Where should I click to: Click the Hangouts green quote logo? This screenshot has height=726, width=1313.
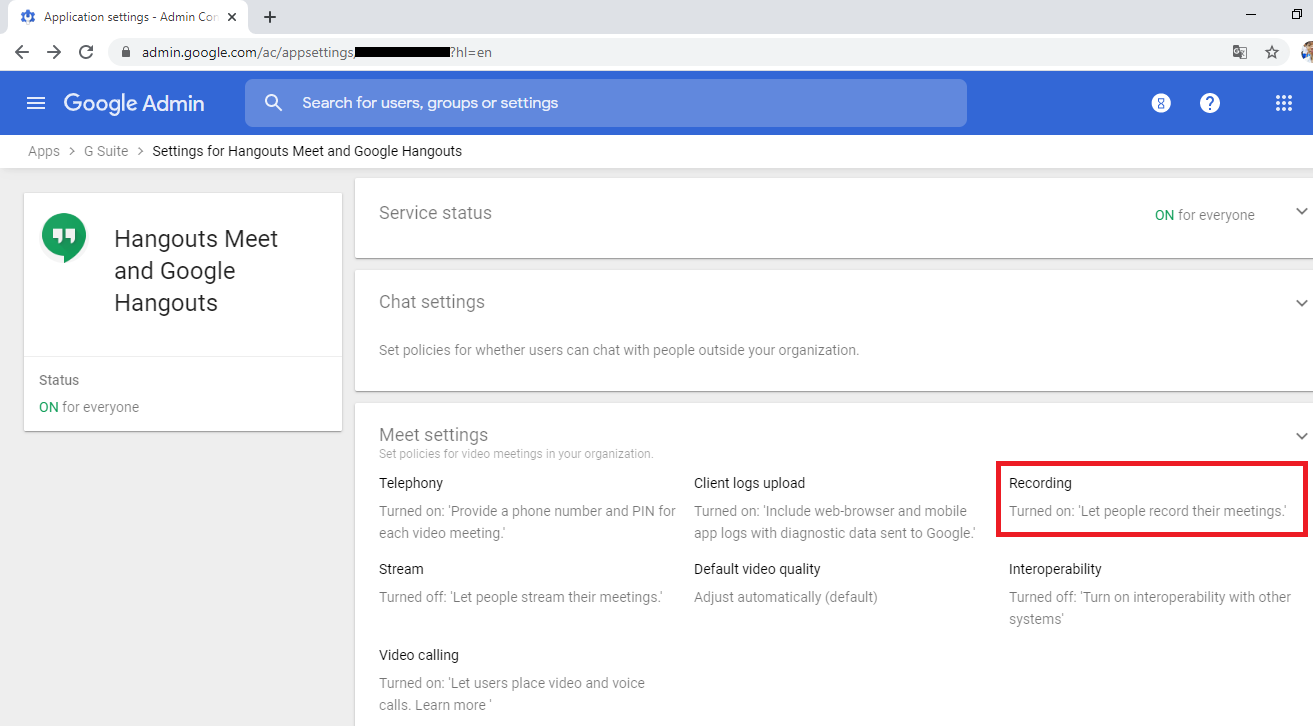(64, 238)
